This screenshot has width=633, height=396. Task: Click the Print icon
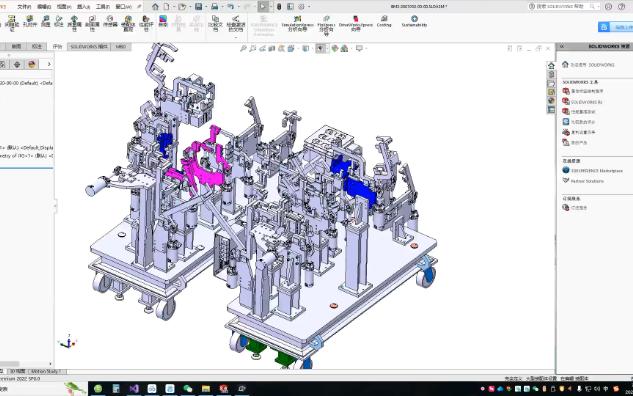tap(214, 6)
